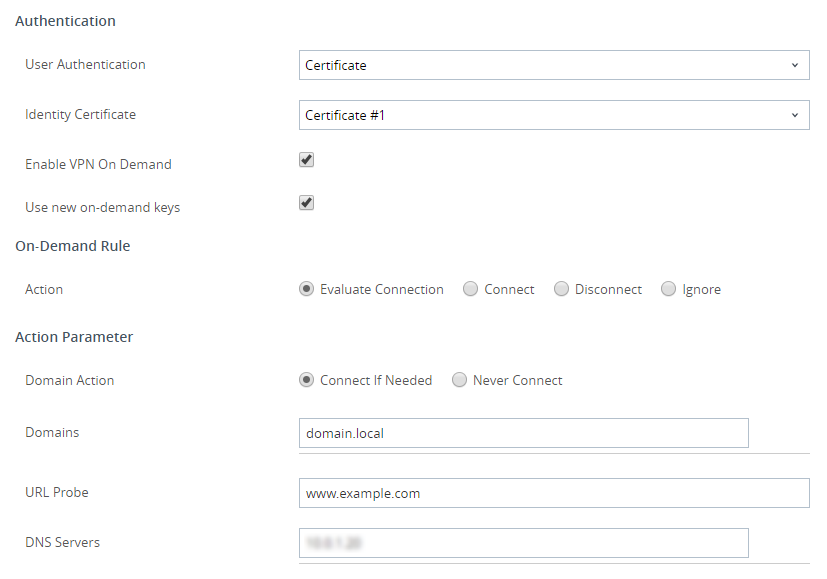827x579 pixels.
Task: Click the Domains field containing domain.local
Action: [523, 433]
